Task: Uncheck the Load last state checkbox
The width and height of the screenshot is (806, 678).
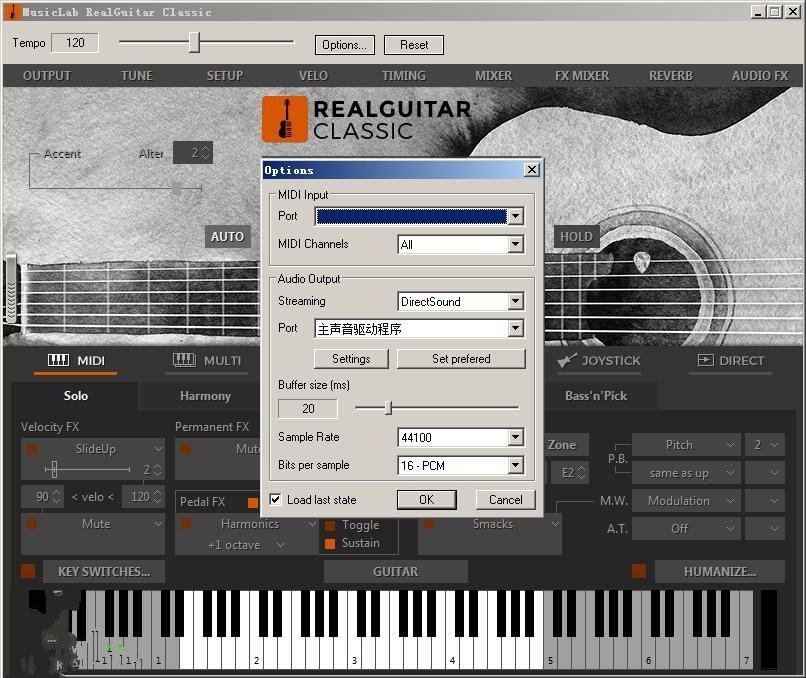Action: coord(276,499)
